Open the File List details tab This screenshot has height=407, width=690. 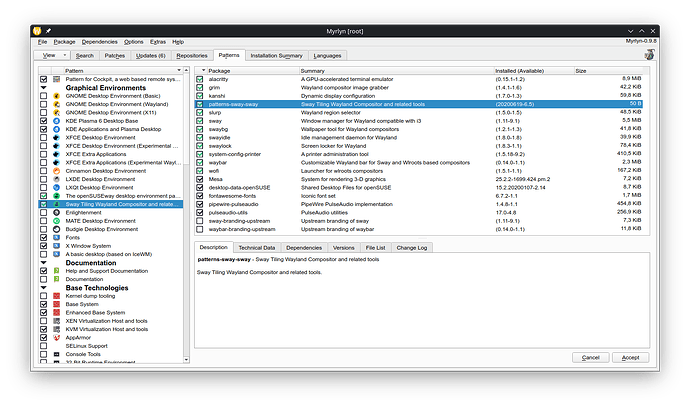pyautogui.click(x=375, y=247)
